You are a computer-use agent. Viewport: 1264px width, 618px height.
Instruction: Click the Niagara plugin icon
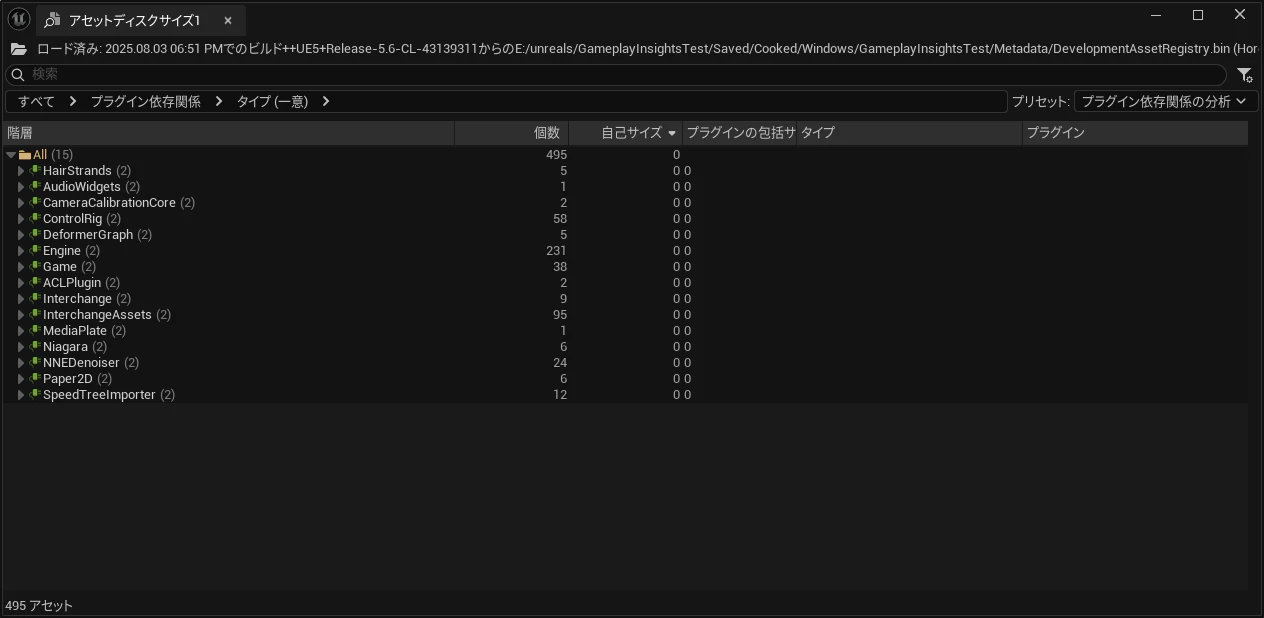[35, 347]
